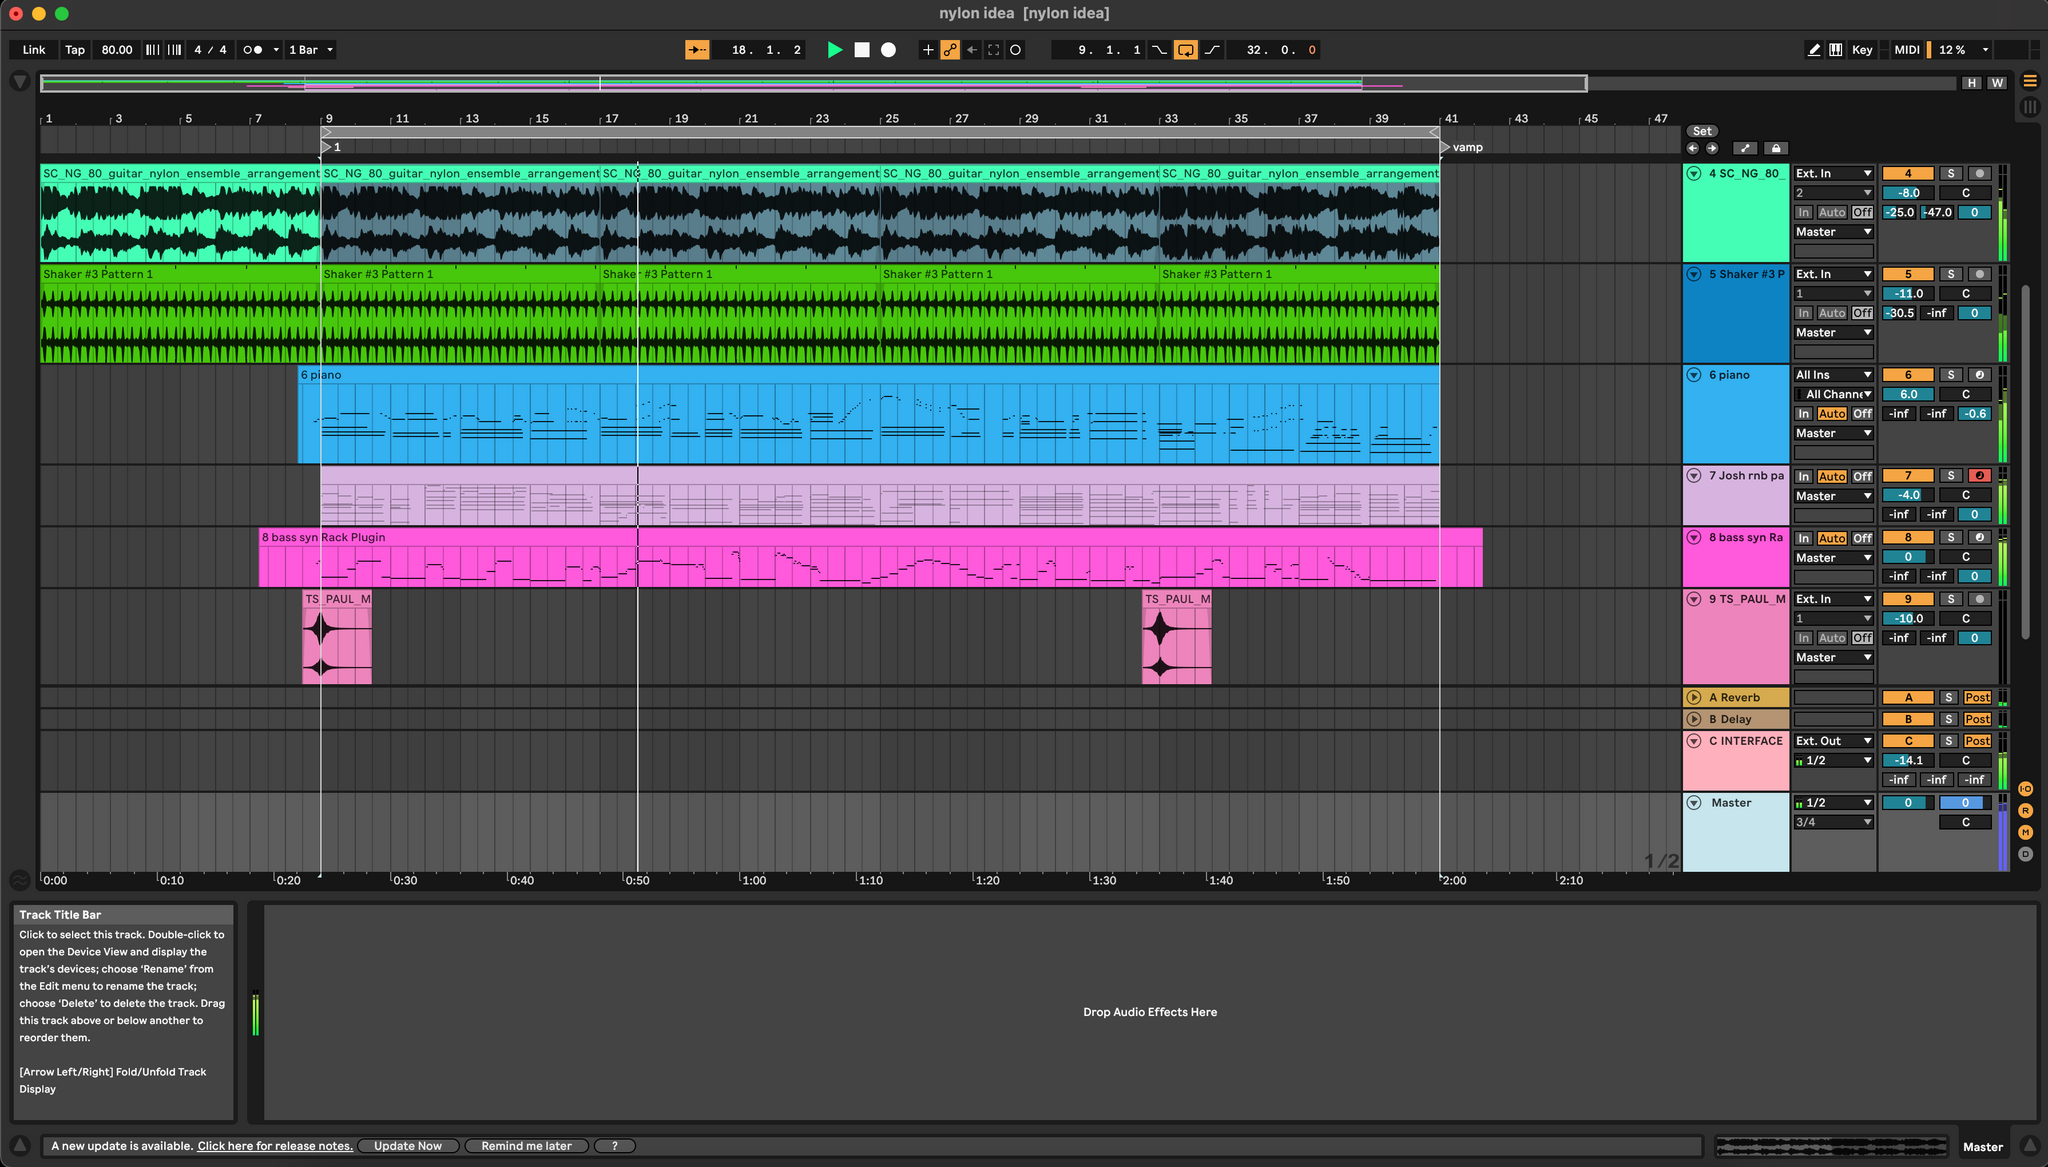Toggle the Computer MIDI Keyboard icon
The width and height of the screenshot is (2048, 1167).
click(x=1836, y=50)
